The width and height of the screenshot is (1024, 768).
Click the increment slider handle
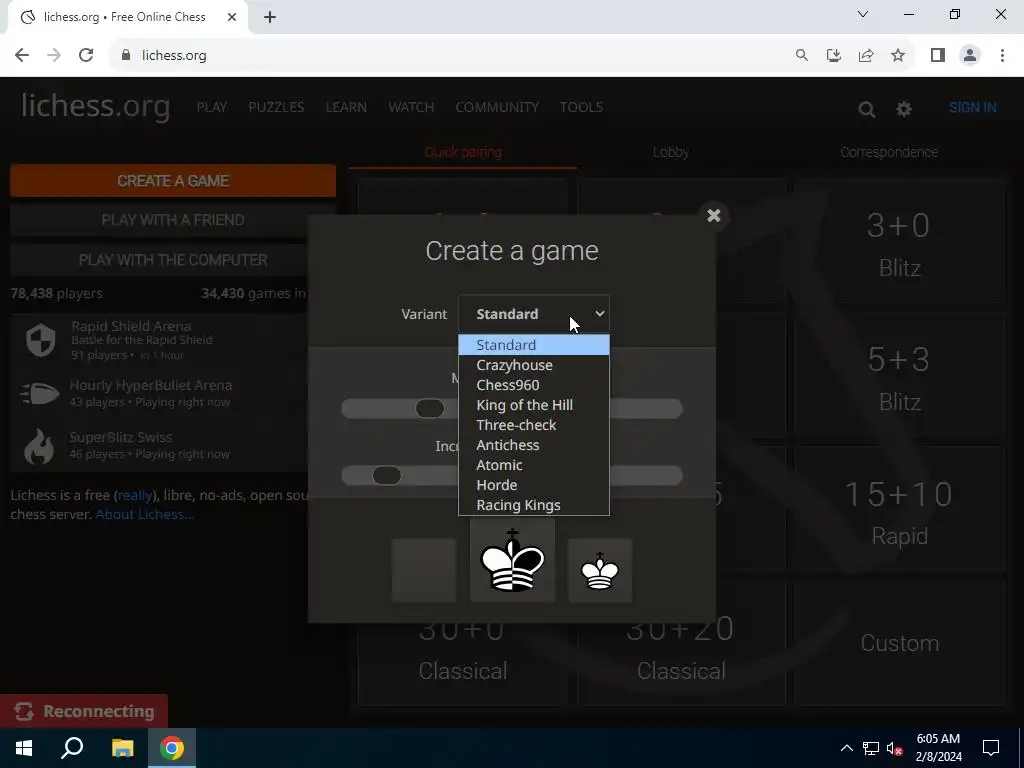(x=387, y=475)
